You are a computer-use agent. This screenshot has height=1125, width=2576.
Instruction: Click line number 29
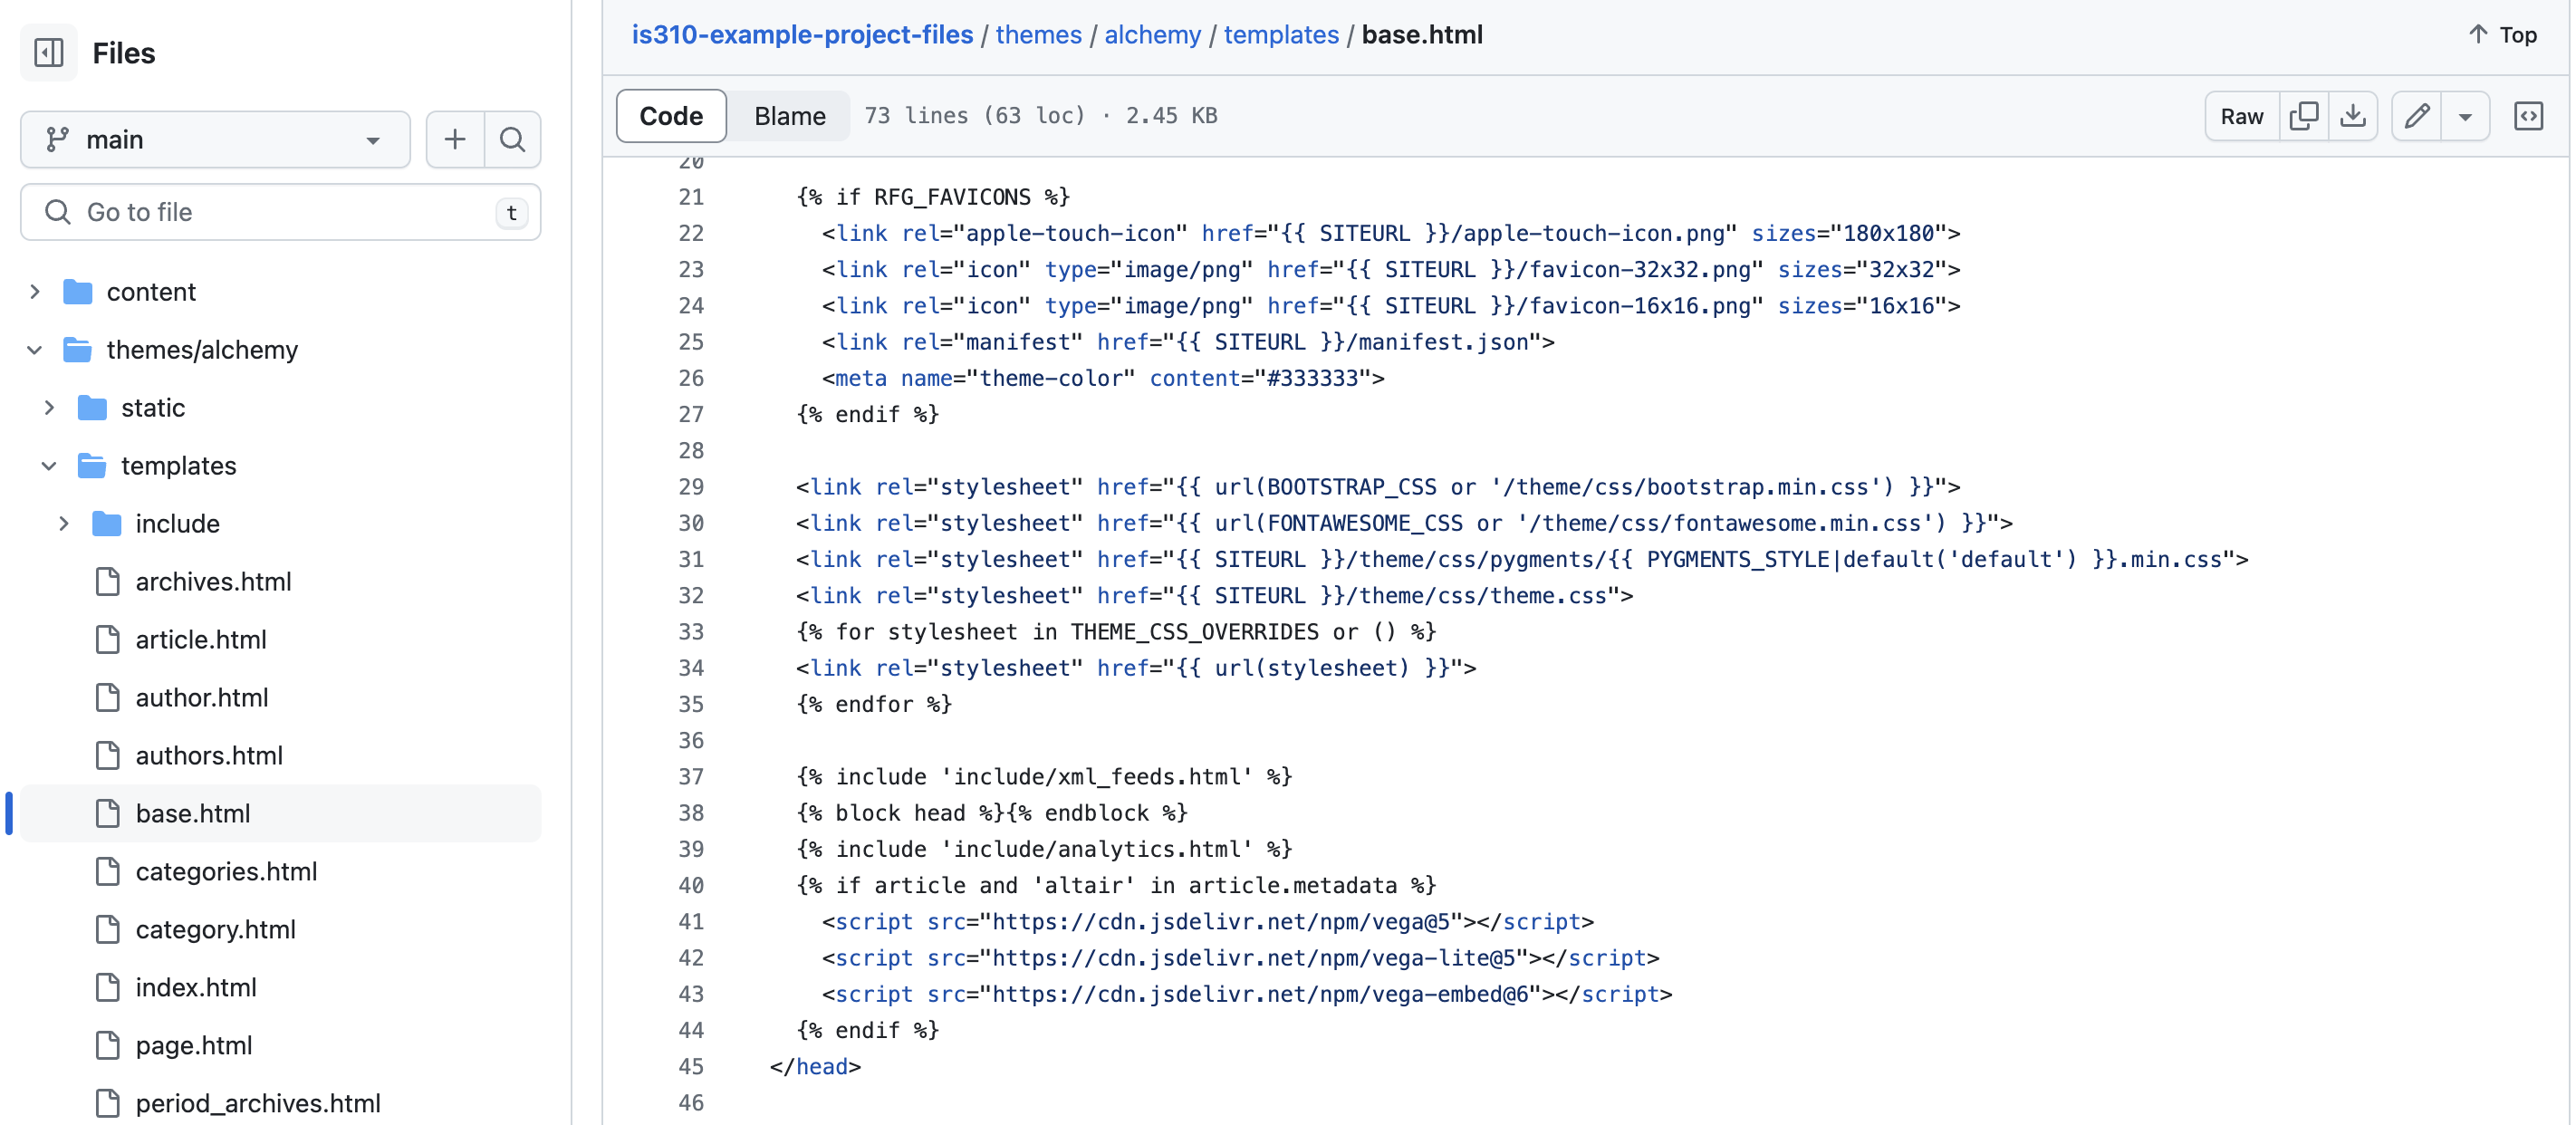tap(691, 487)
